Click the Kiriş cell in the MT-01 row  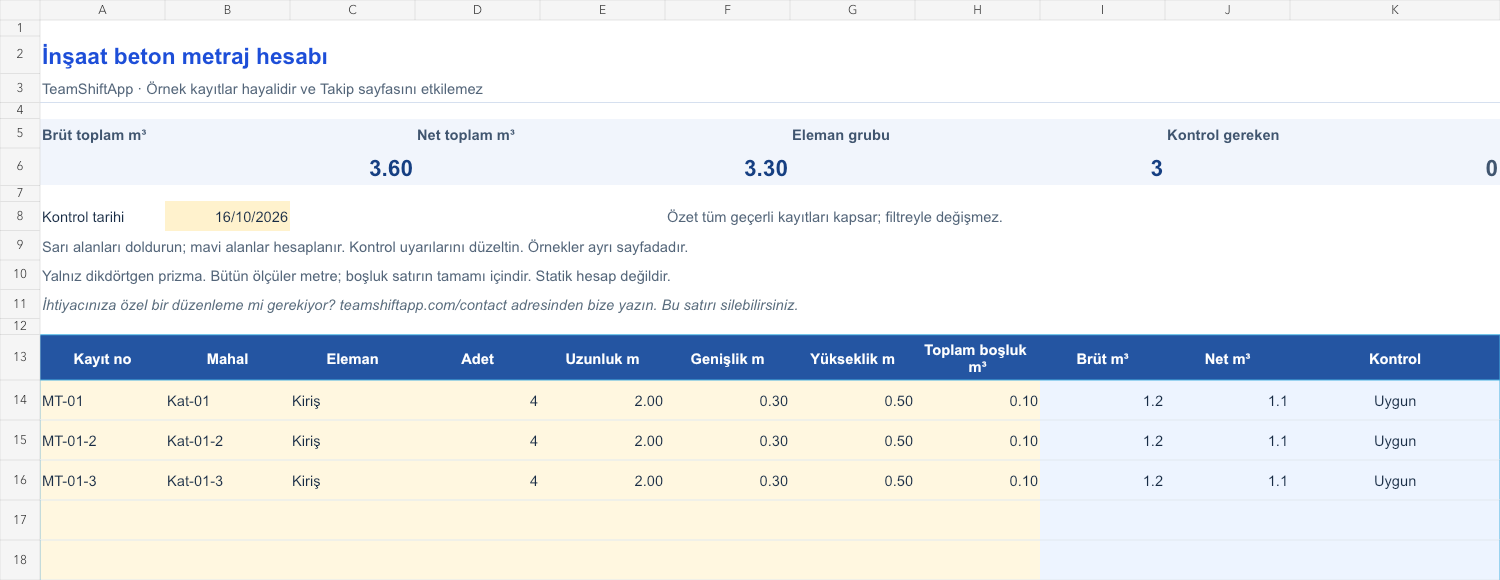[352, 401]
